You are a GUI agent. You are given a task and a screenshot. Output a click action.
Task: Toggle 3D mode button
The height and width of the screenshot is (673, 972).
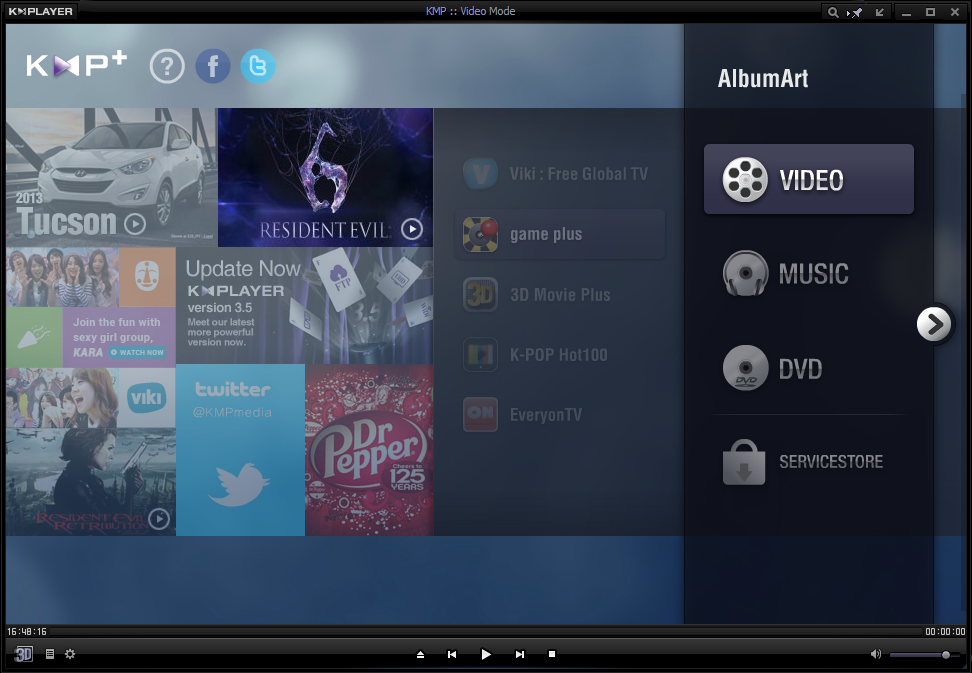(x=24, y=654)
